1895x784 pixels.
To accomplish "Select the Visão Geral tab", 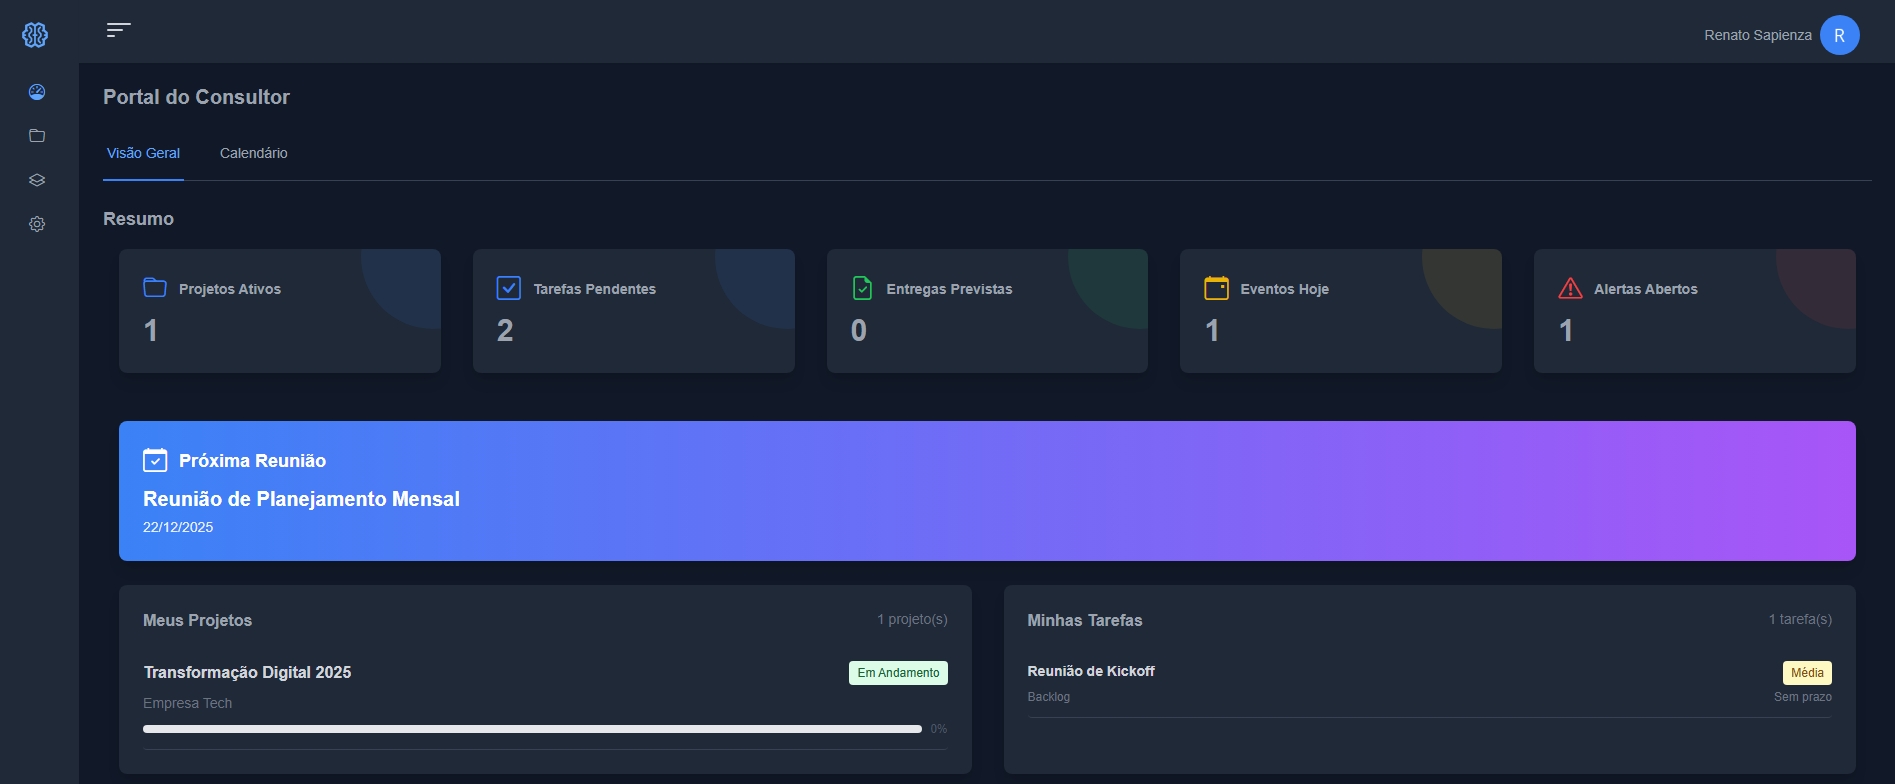I will (143, 153).
